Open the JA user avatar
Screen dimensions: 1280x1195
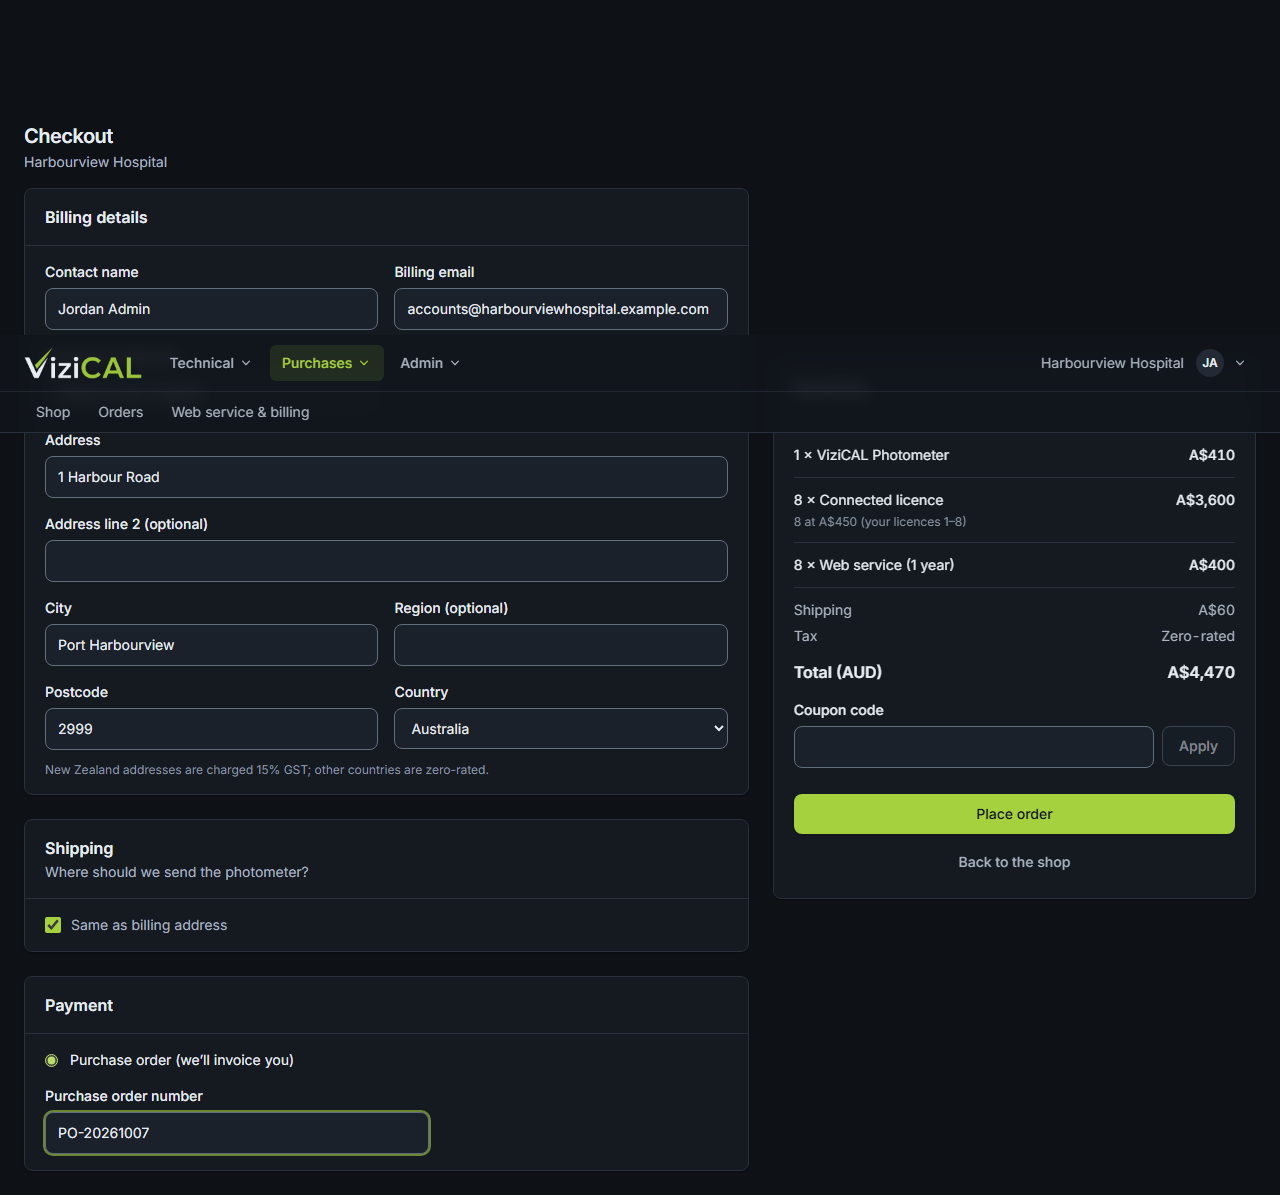coord(1210,363)
